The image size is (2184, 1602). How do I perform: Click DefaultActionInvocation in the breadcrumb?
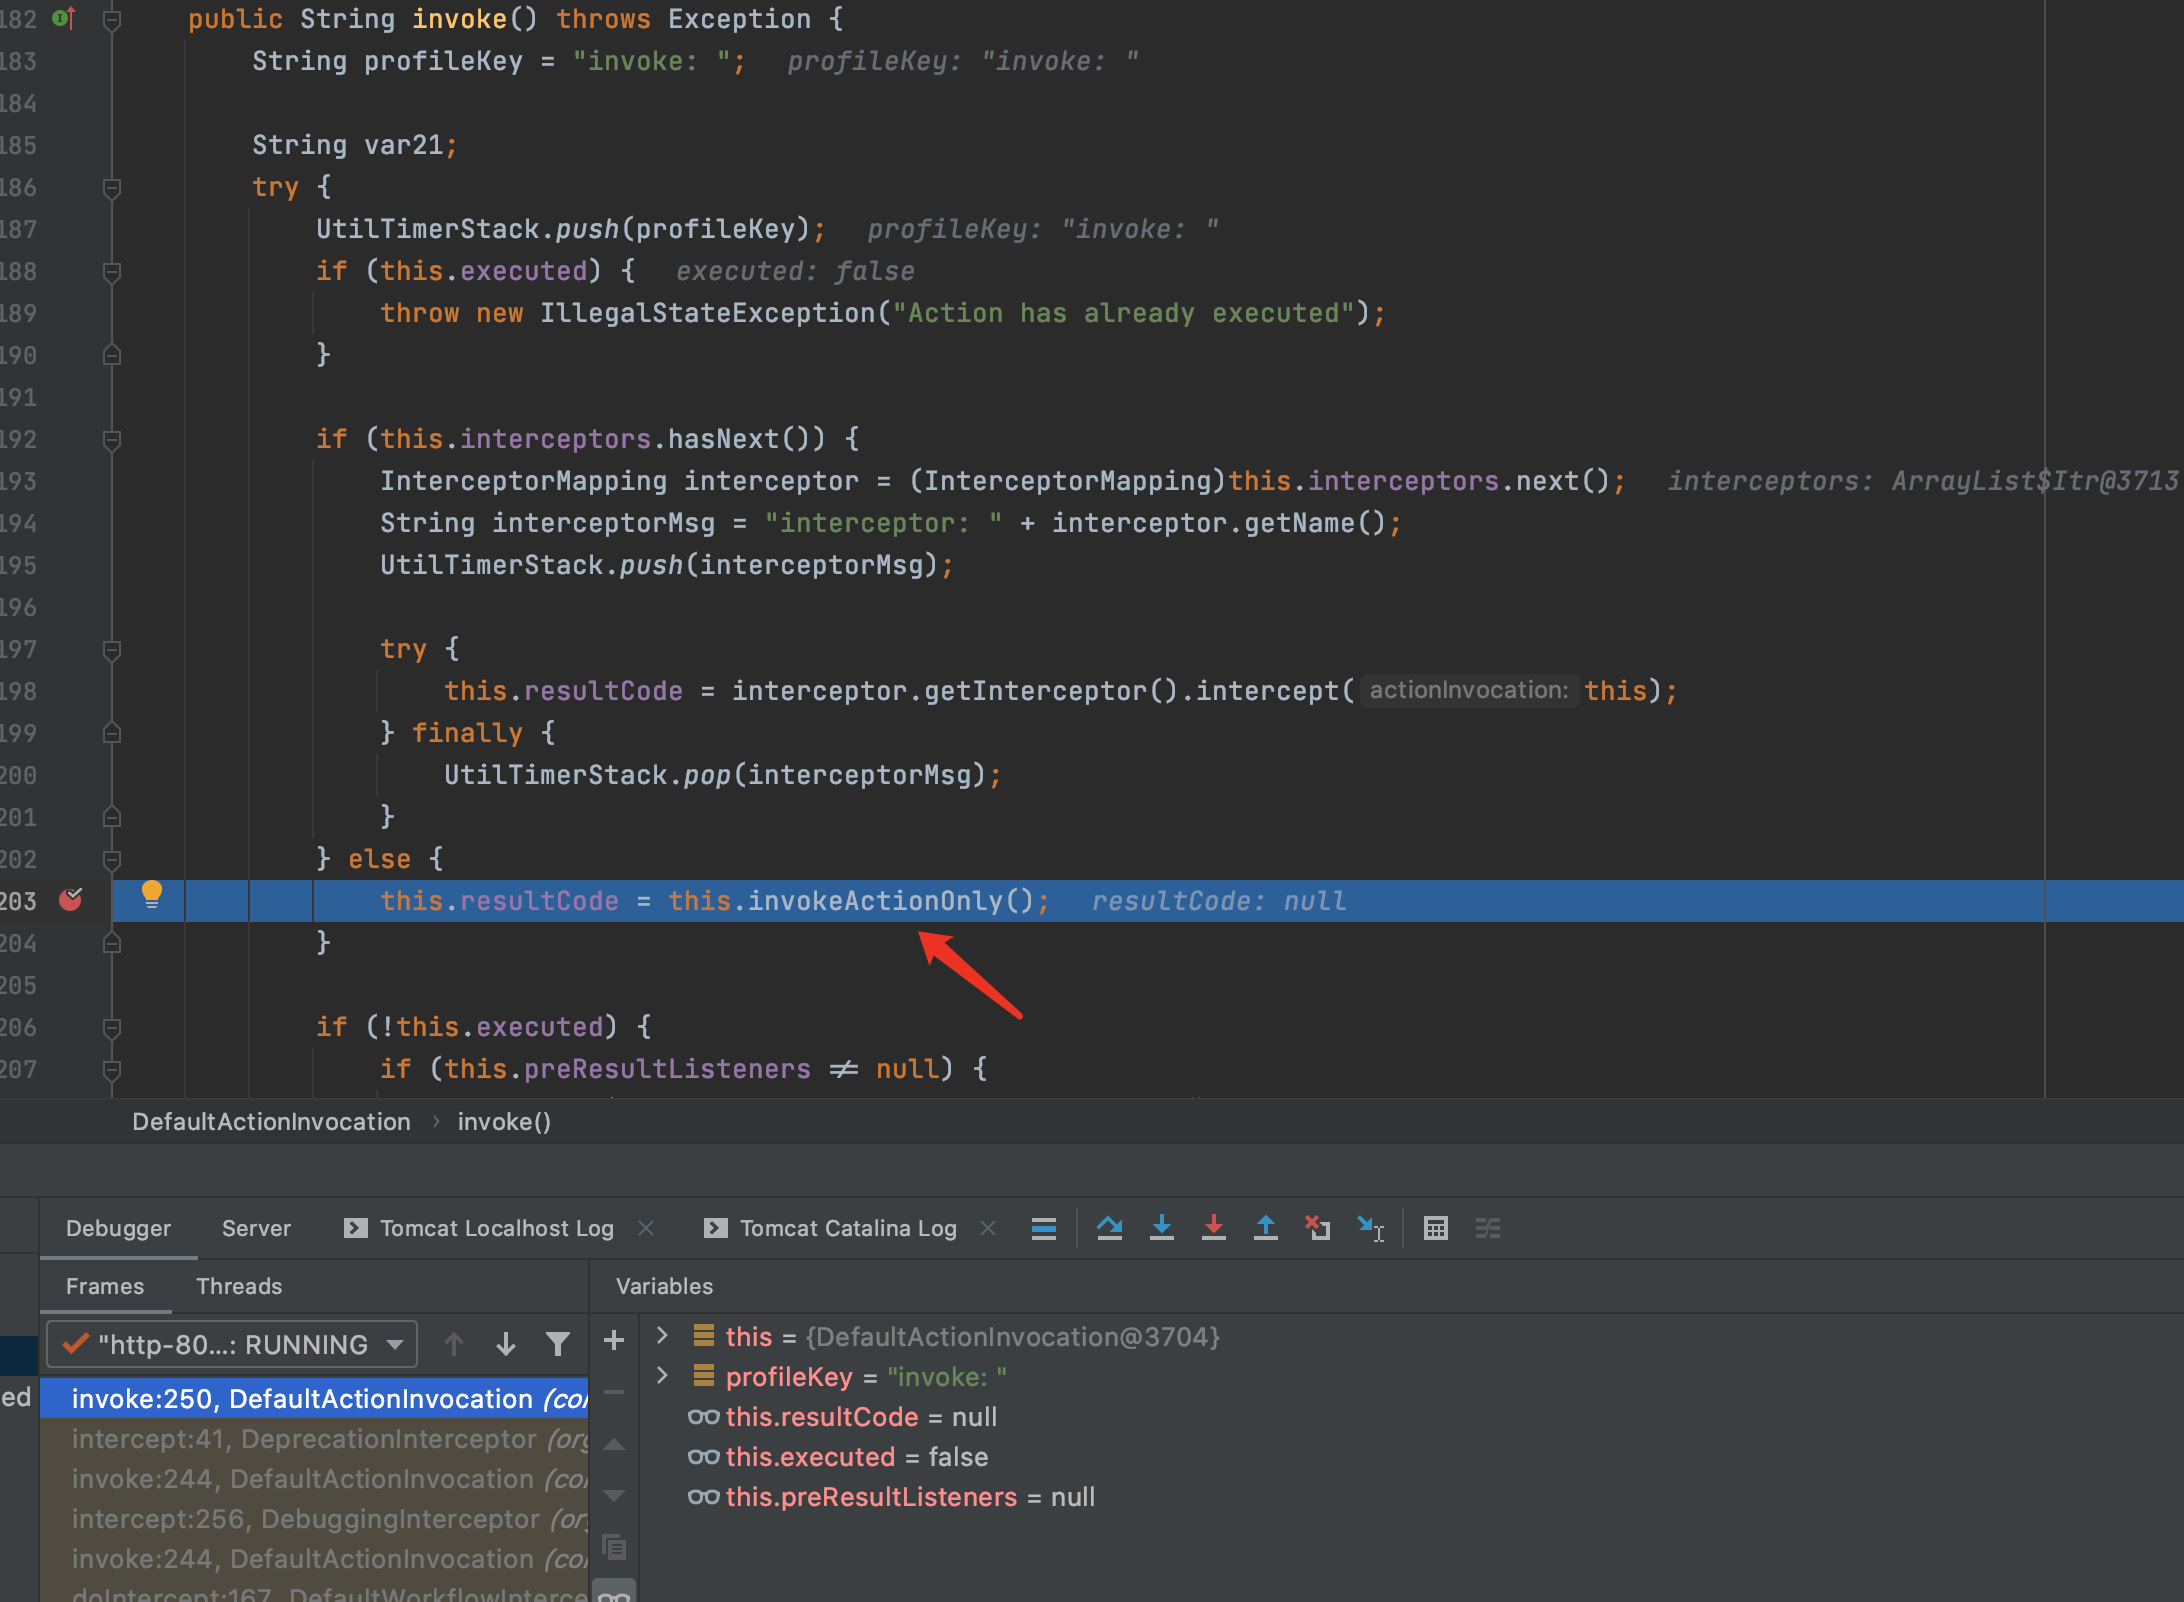click(271, 1122)
